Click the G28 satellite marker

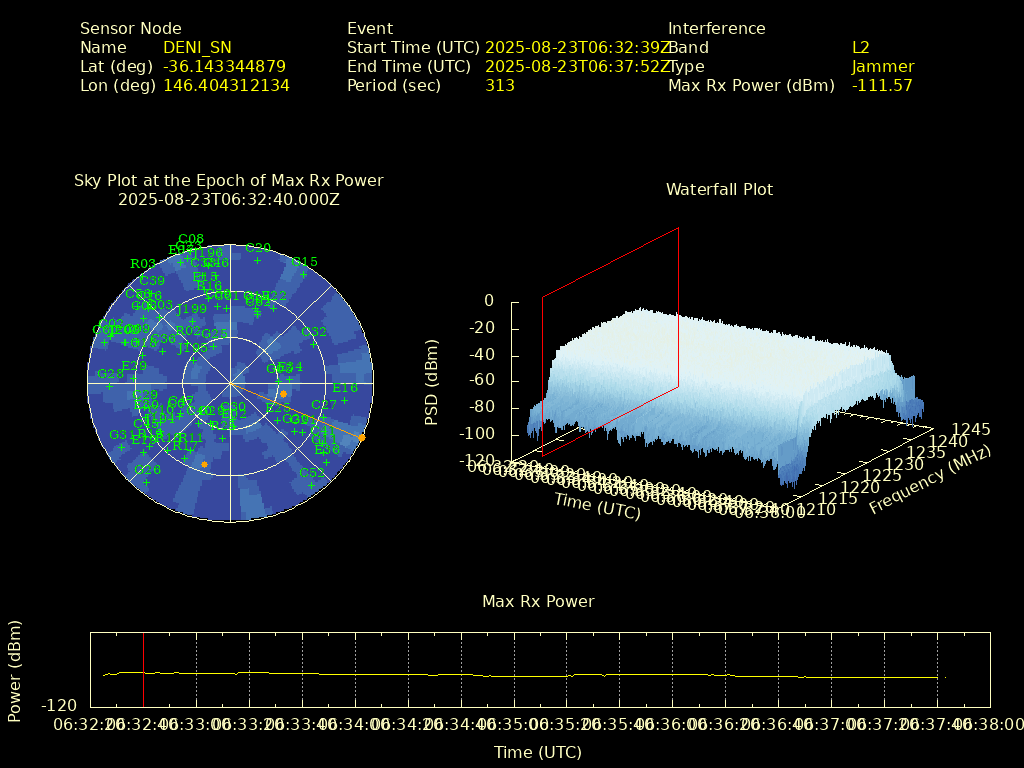click(x=110, y=385)
